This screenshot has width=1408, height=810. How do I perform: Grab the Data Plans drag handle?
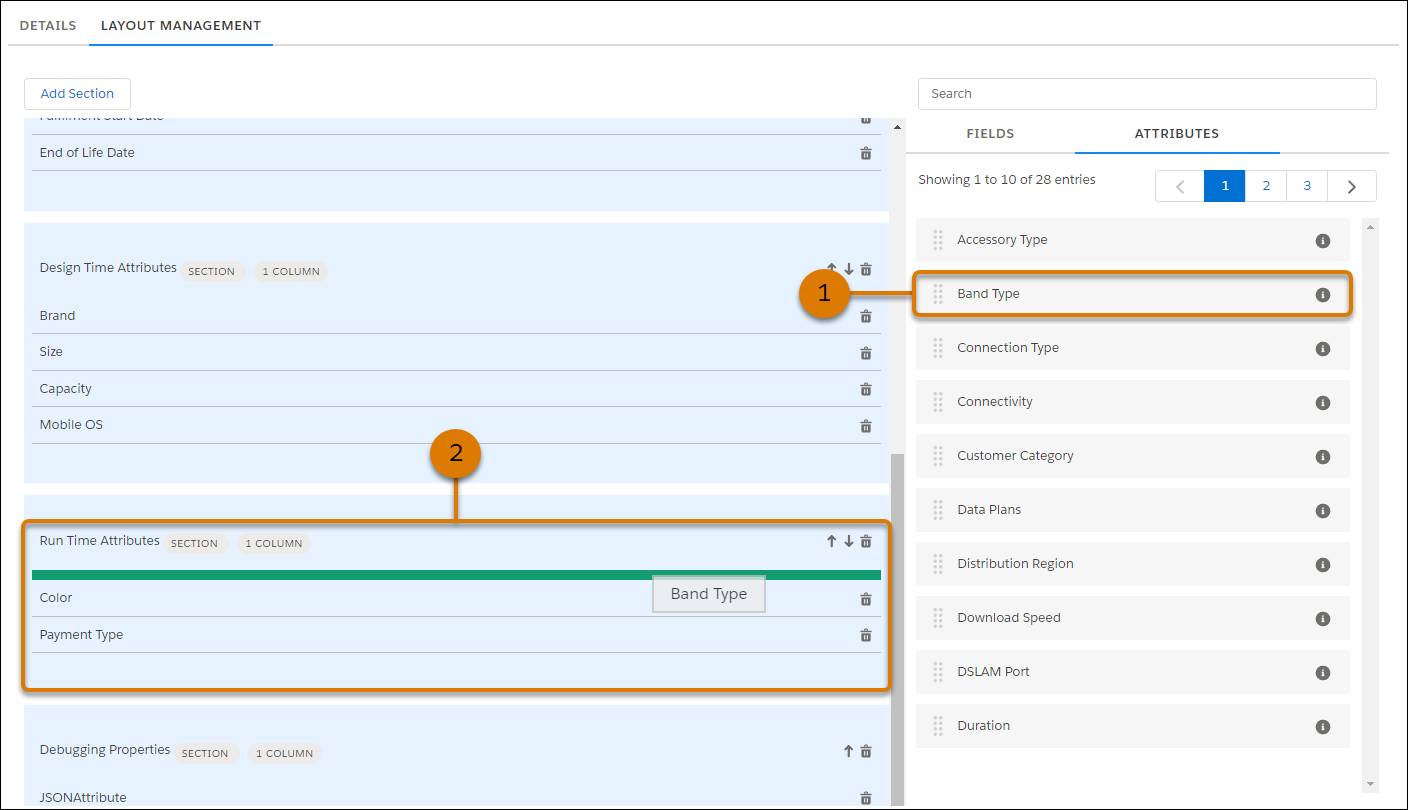938,510
